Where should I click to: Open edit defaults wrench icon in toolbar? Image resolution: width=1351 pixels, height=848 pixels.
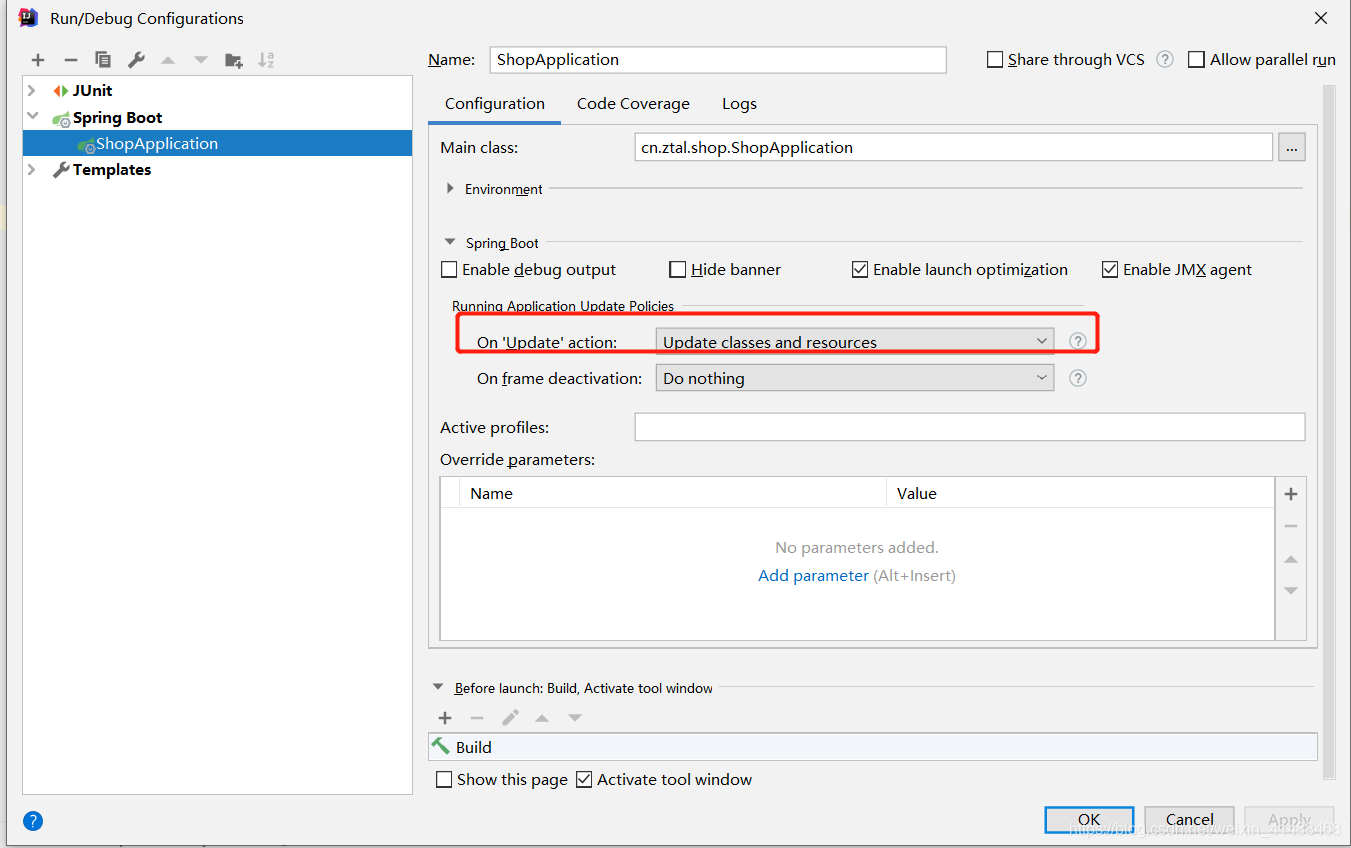[x=136, y=60]
